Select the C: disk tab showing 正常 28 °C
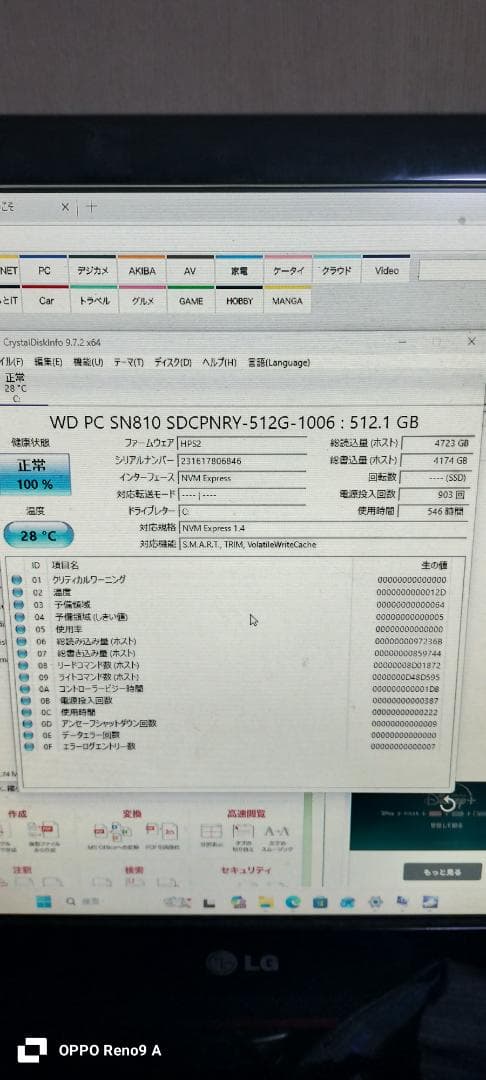The image size is (486, 1080). tap(17, 388)
